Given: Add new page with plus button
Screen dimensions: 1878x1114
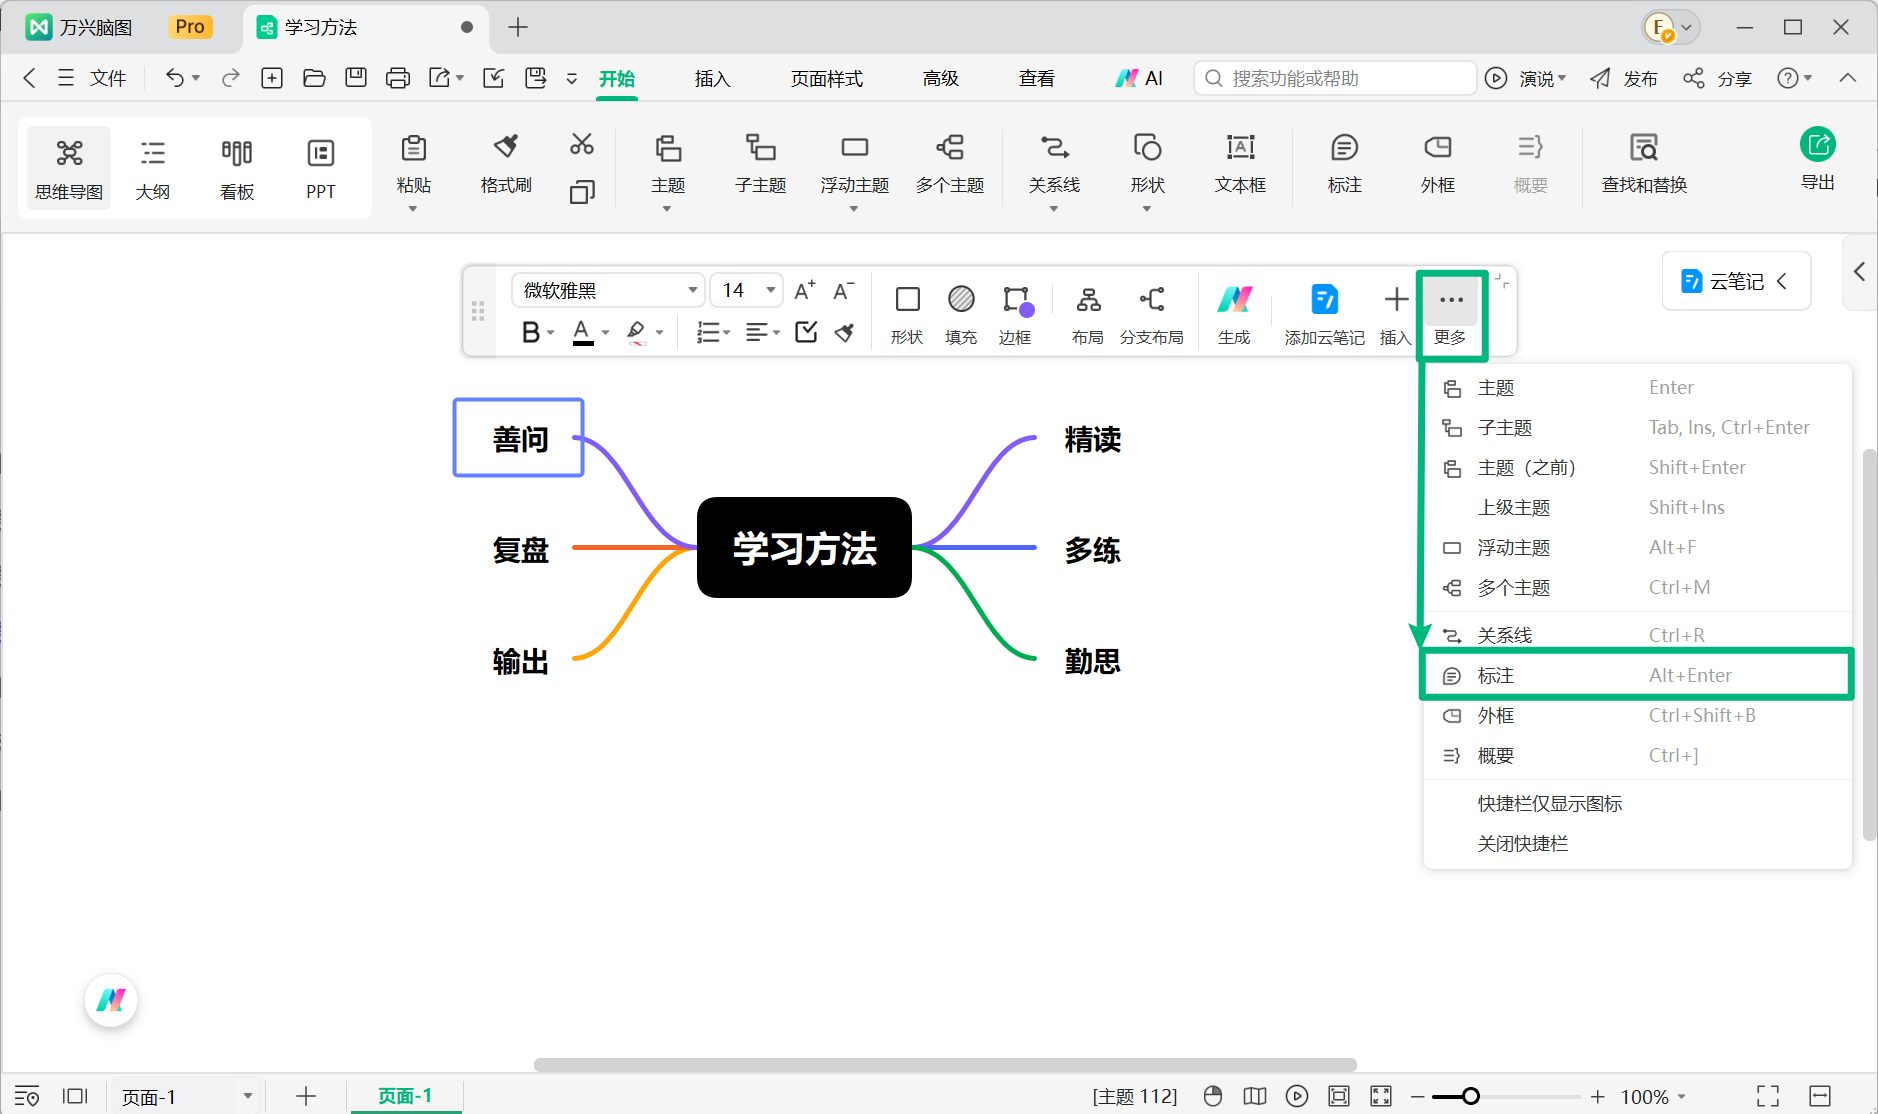Looking at the screenshot, I should click(306, 1096).
